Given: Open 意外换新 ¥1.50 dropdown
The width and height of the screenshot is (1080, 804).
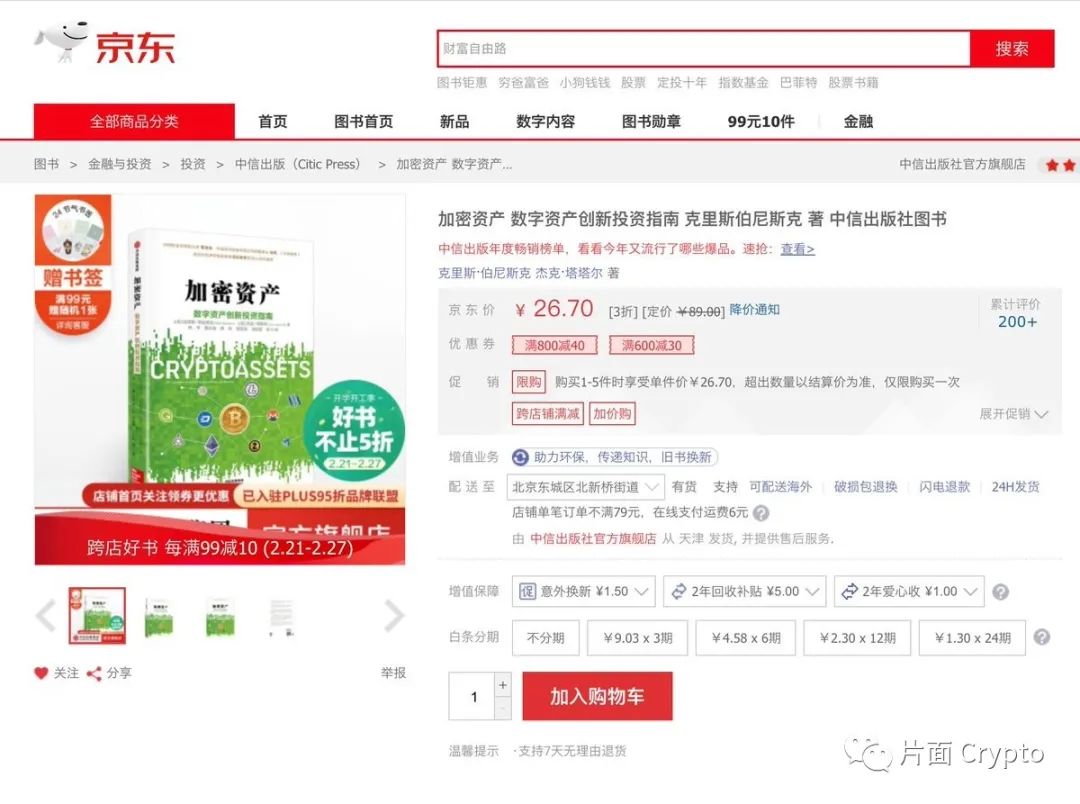Looking at the screenshot, I should pos(583,591).
